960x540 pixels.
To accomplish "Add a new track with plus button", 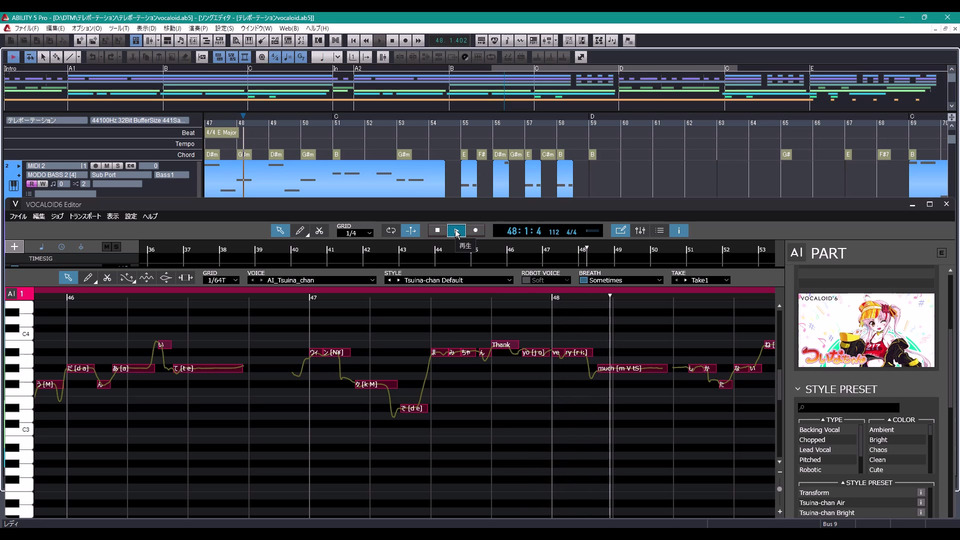I will [14, 246].
